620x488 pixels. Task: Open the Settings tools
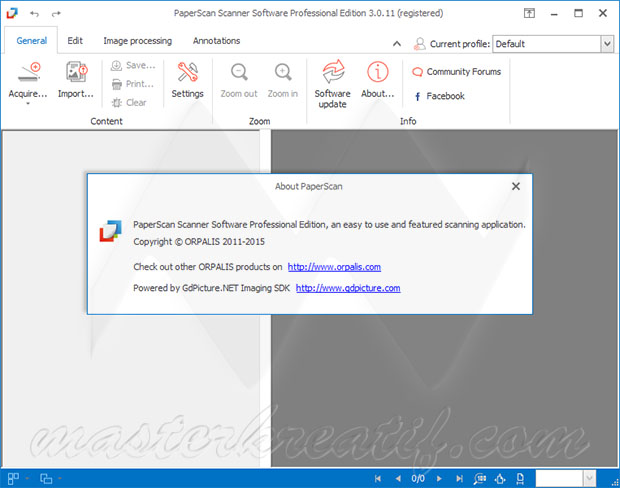pos(187,80)
